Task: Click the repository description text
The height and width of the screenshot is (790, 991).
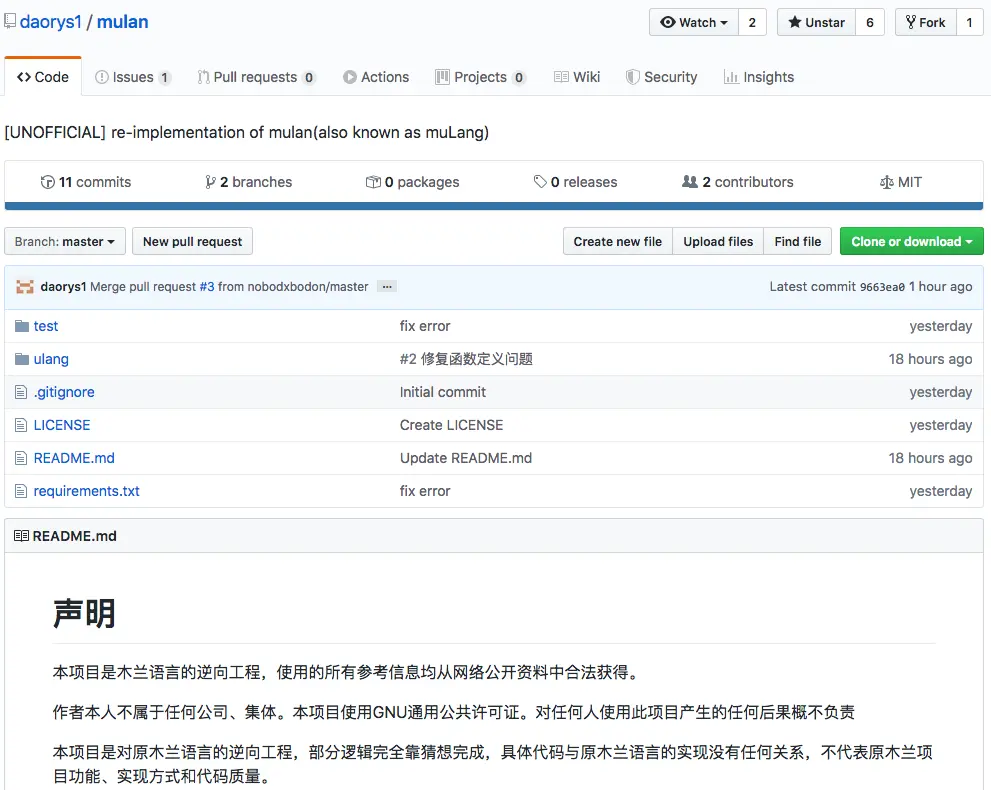Action: [x=246, y=133]
